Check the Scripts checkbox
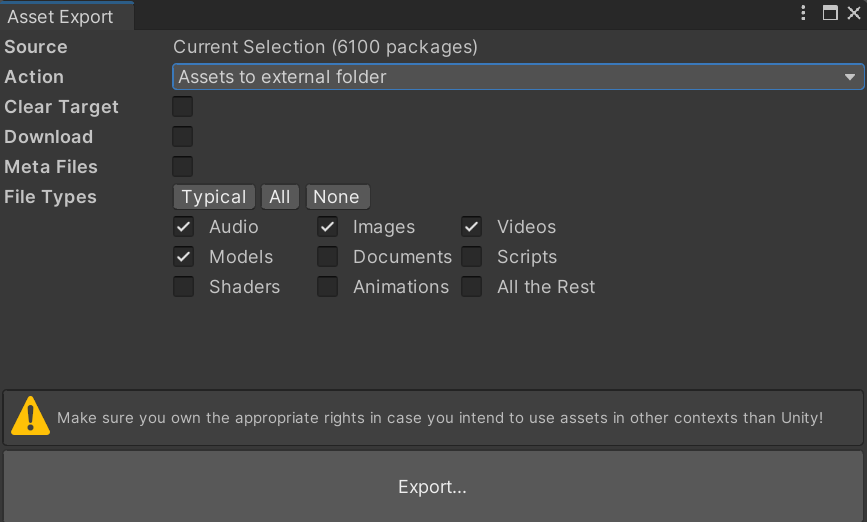The width and height of the screenshot is (867, 522). (x=471, y=257)
